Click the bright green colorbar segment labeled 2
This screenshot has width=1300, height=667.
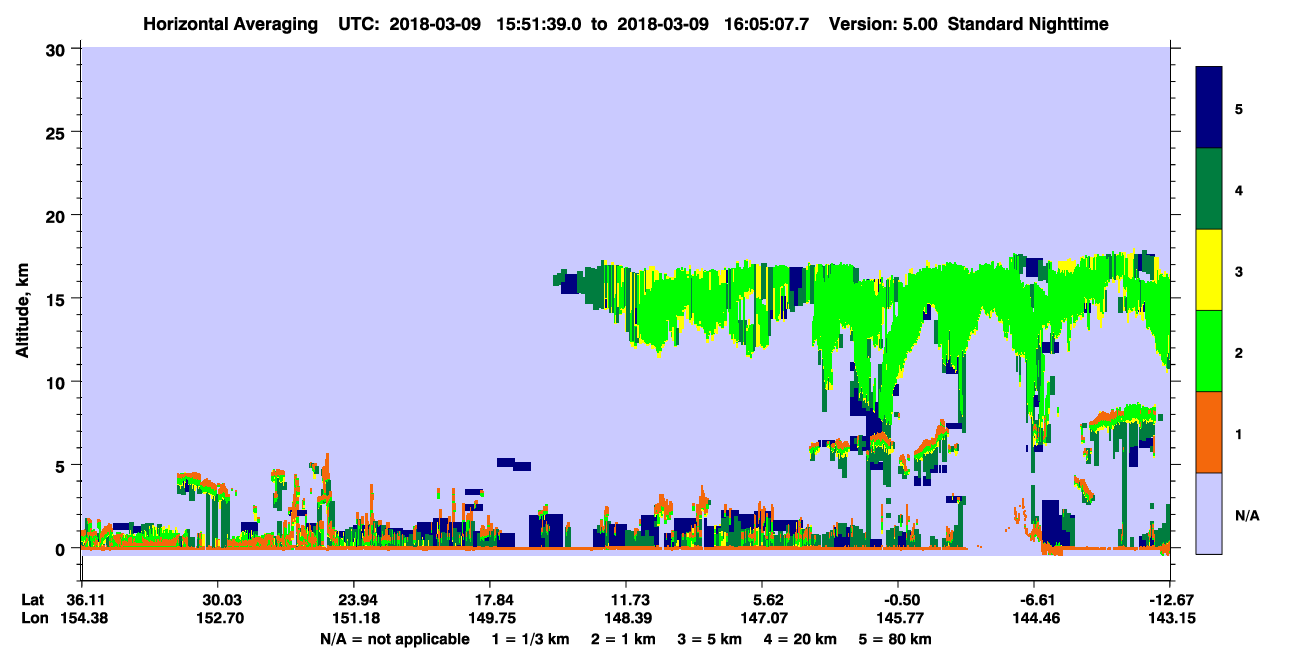(1210, 351)
